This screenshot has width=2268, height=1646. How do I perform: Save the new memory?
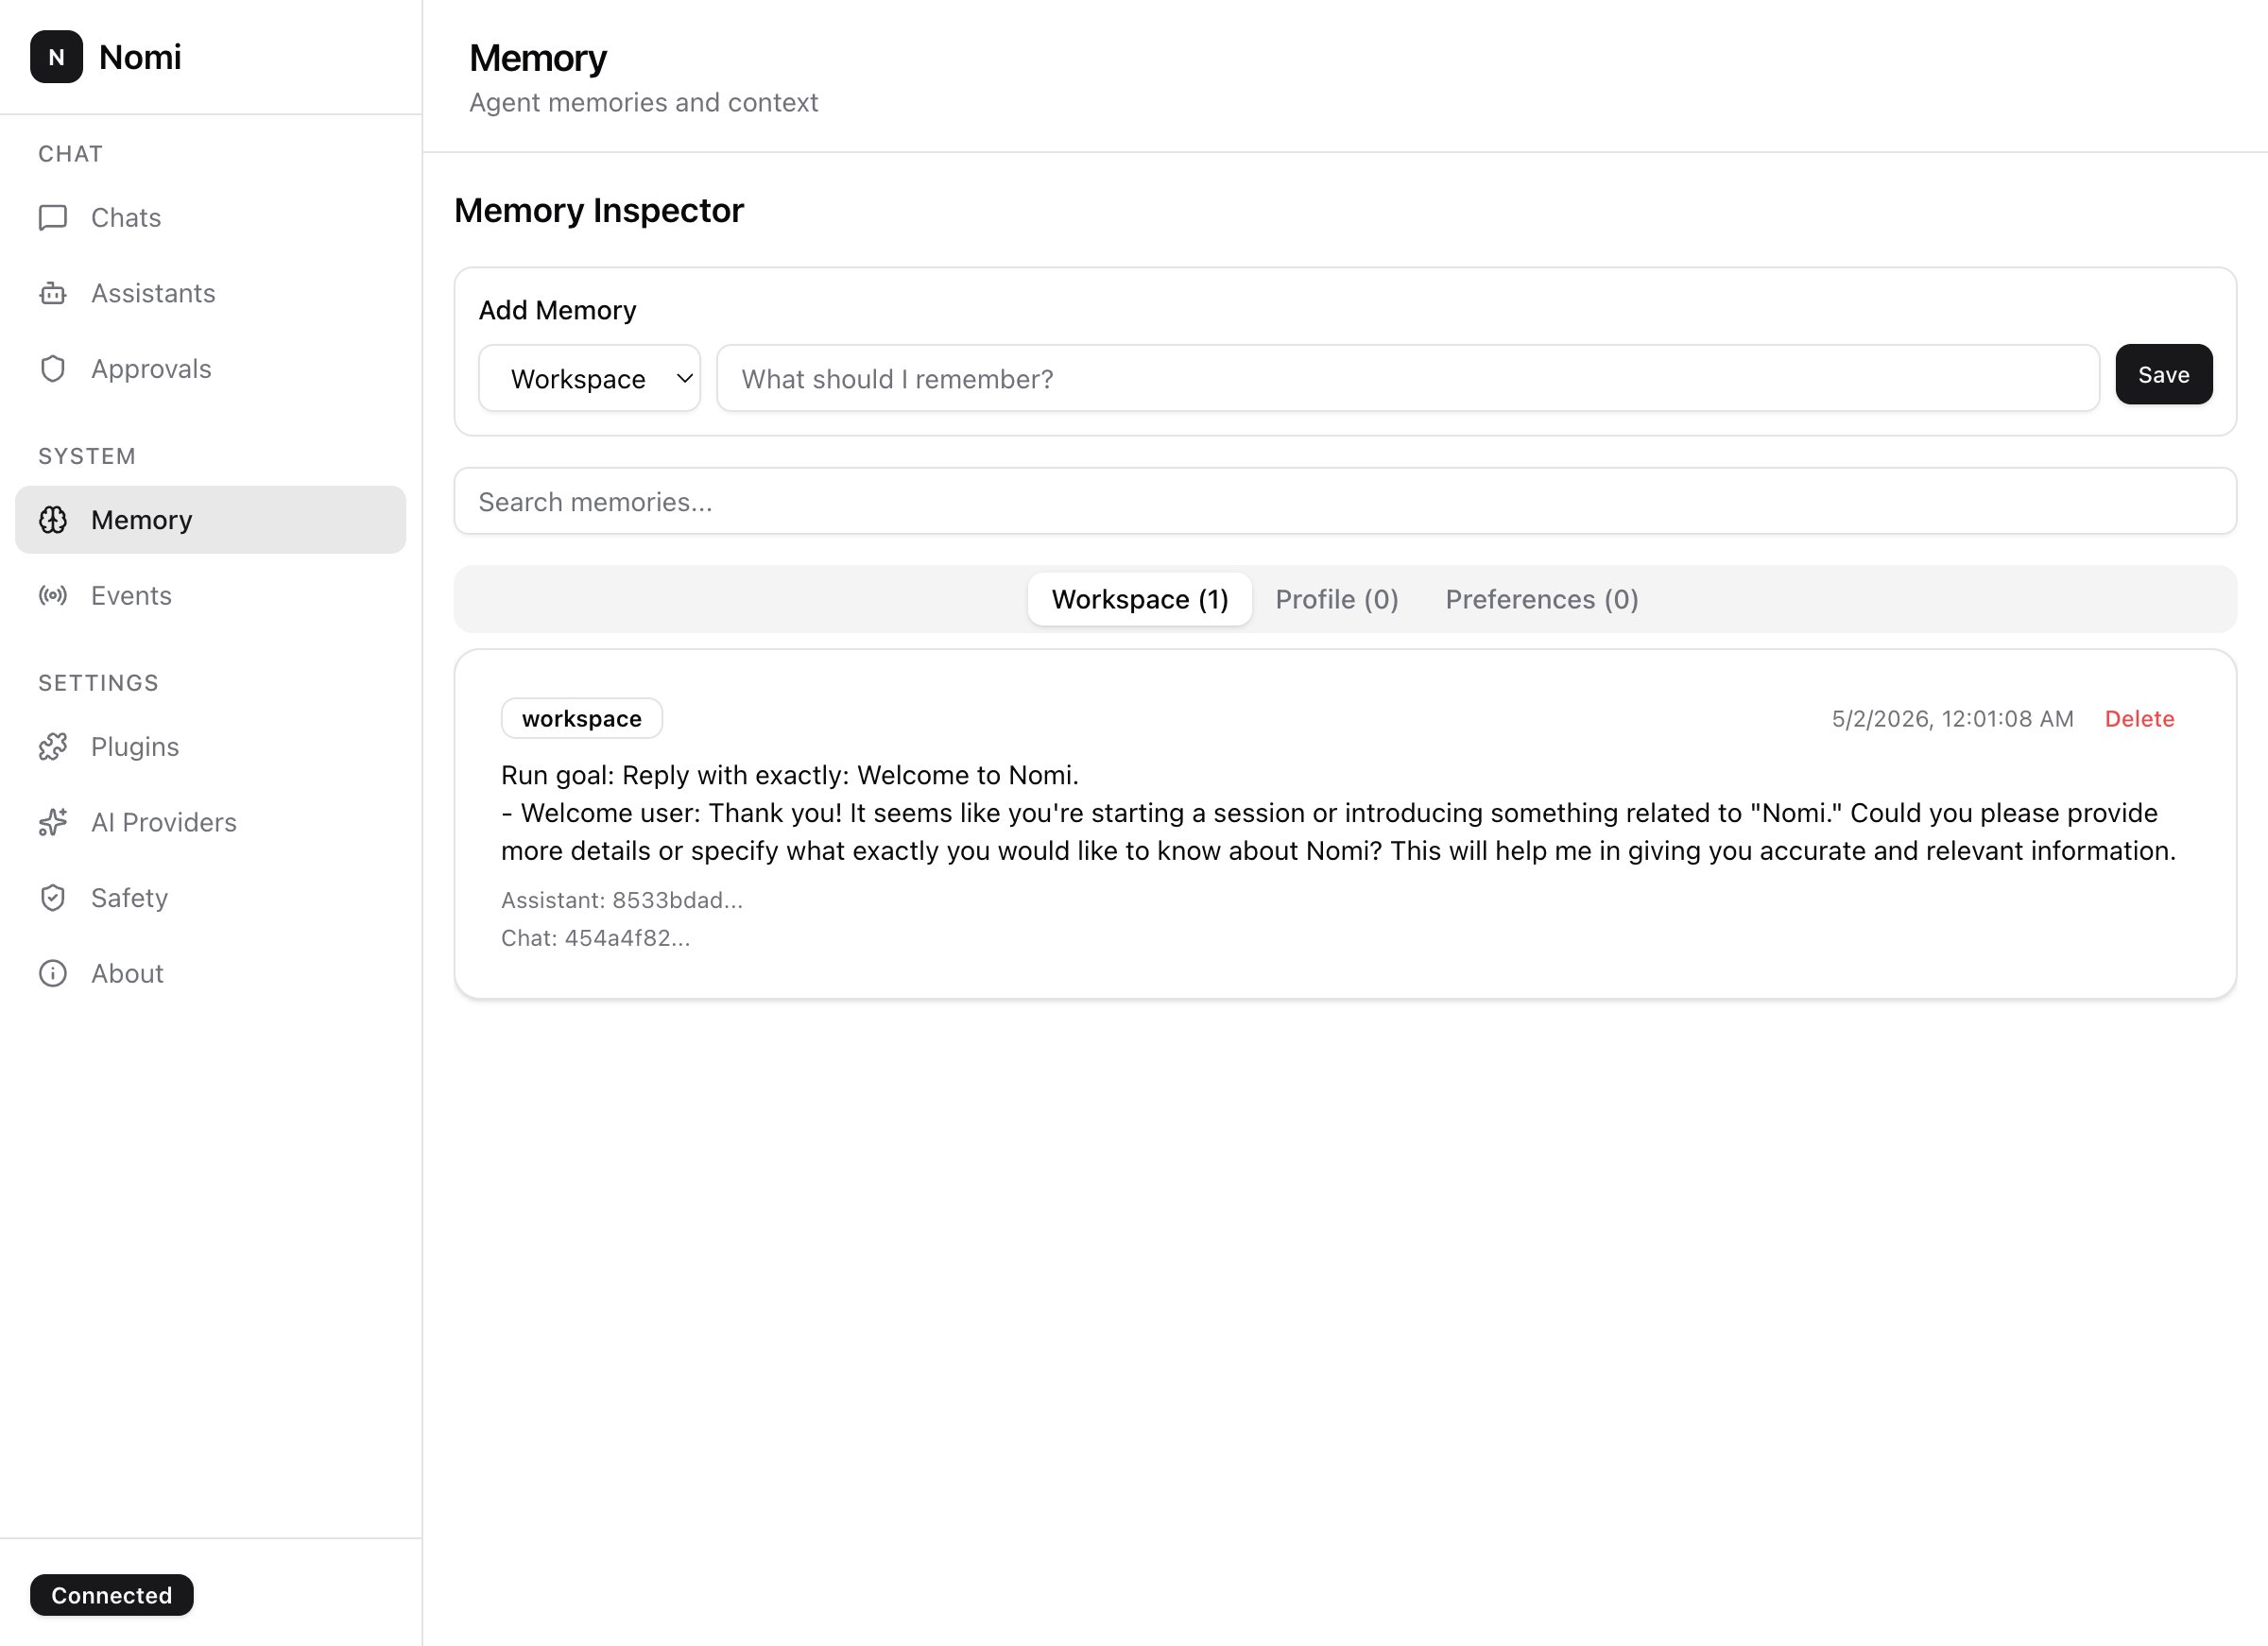(2164, 375)
